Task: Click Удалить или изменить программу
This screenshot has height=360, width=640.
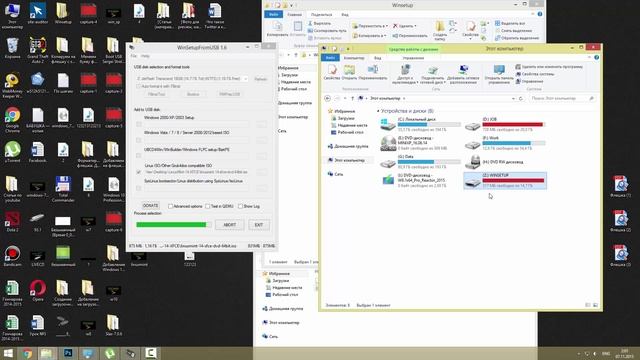Action: [549, 67]
